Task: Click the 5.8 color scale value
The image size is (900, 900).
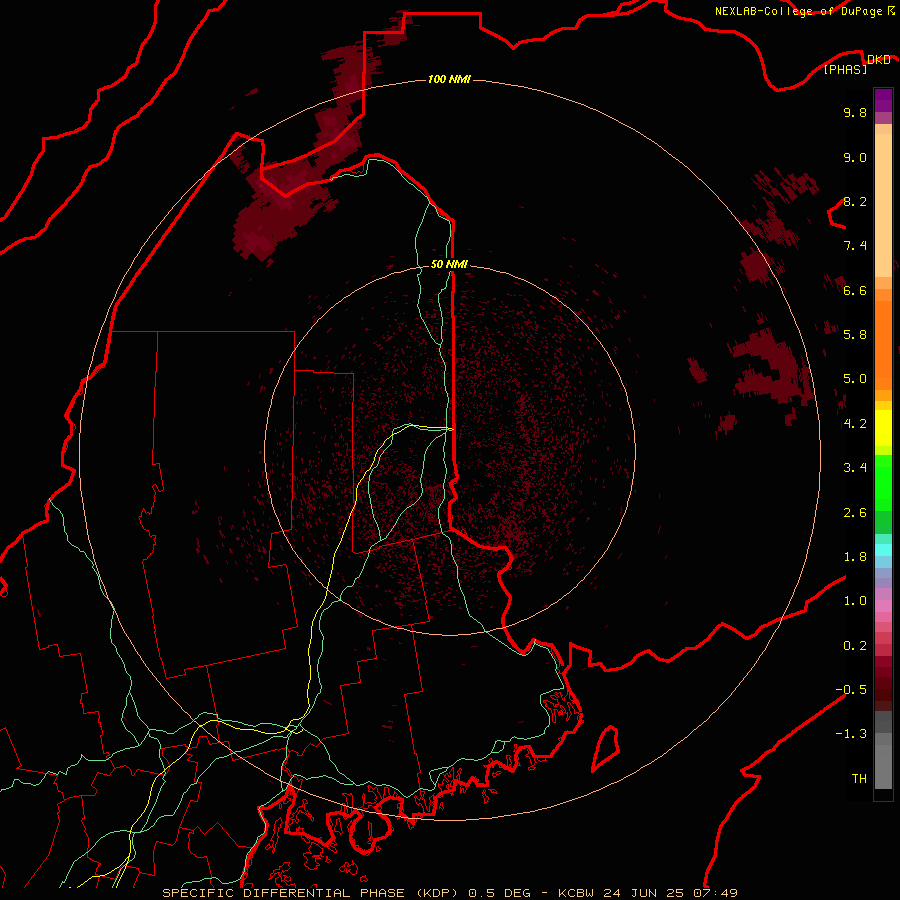Action: (x=855, y=335)
